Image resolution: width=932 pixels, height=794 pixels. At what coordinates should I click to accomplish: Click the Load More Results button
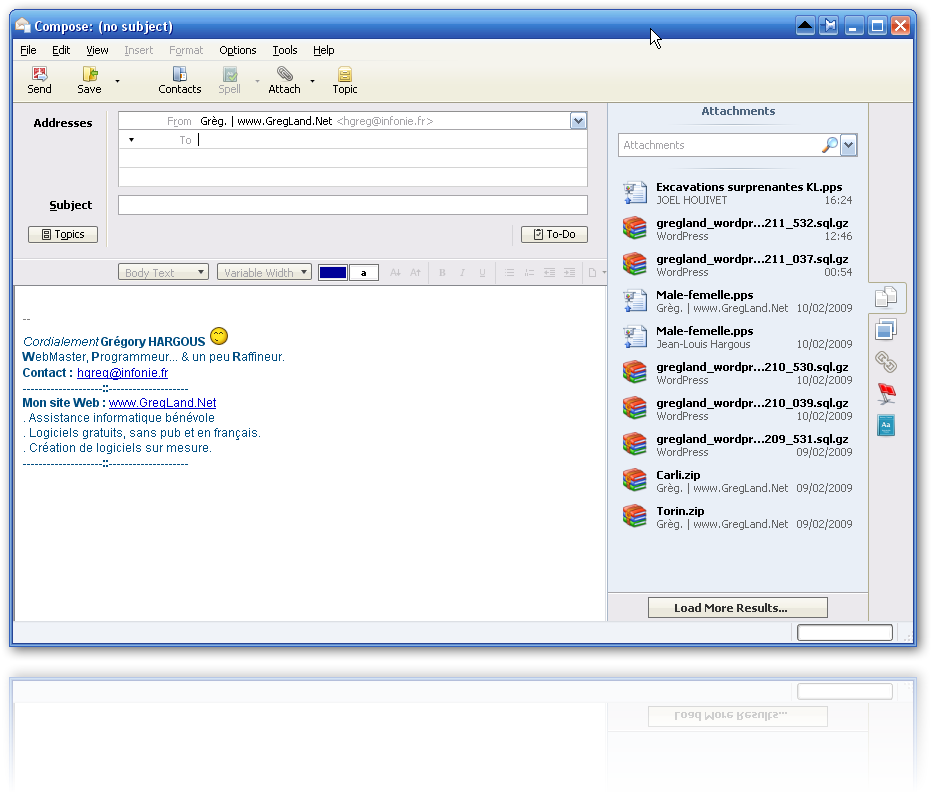coord(737,608)
